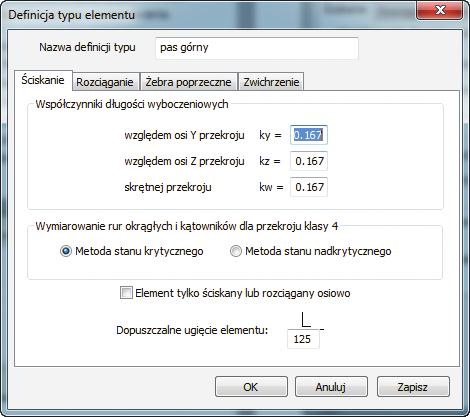Close the Definicja typu elementu dialog

[x=439, y=10]
